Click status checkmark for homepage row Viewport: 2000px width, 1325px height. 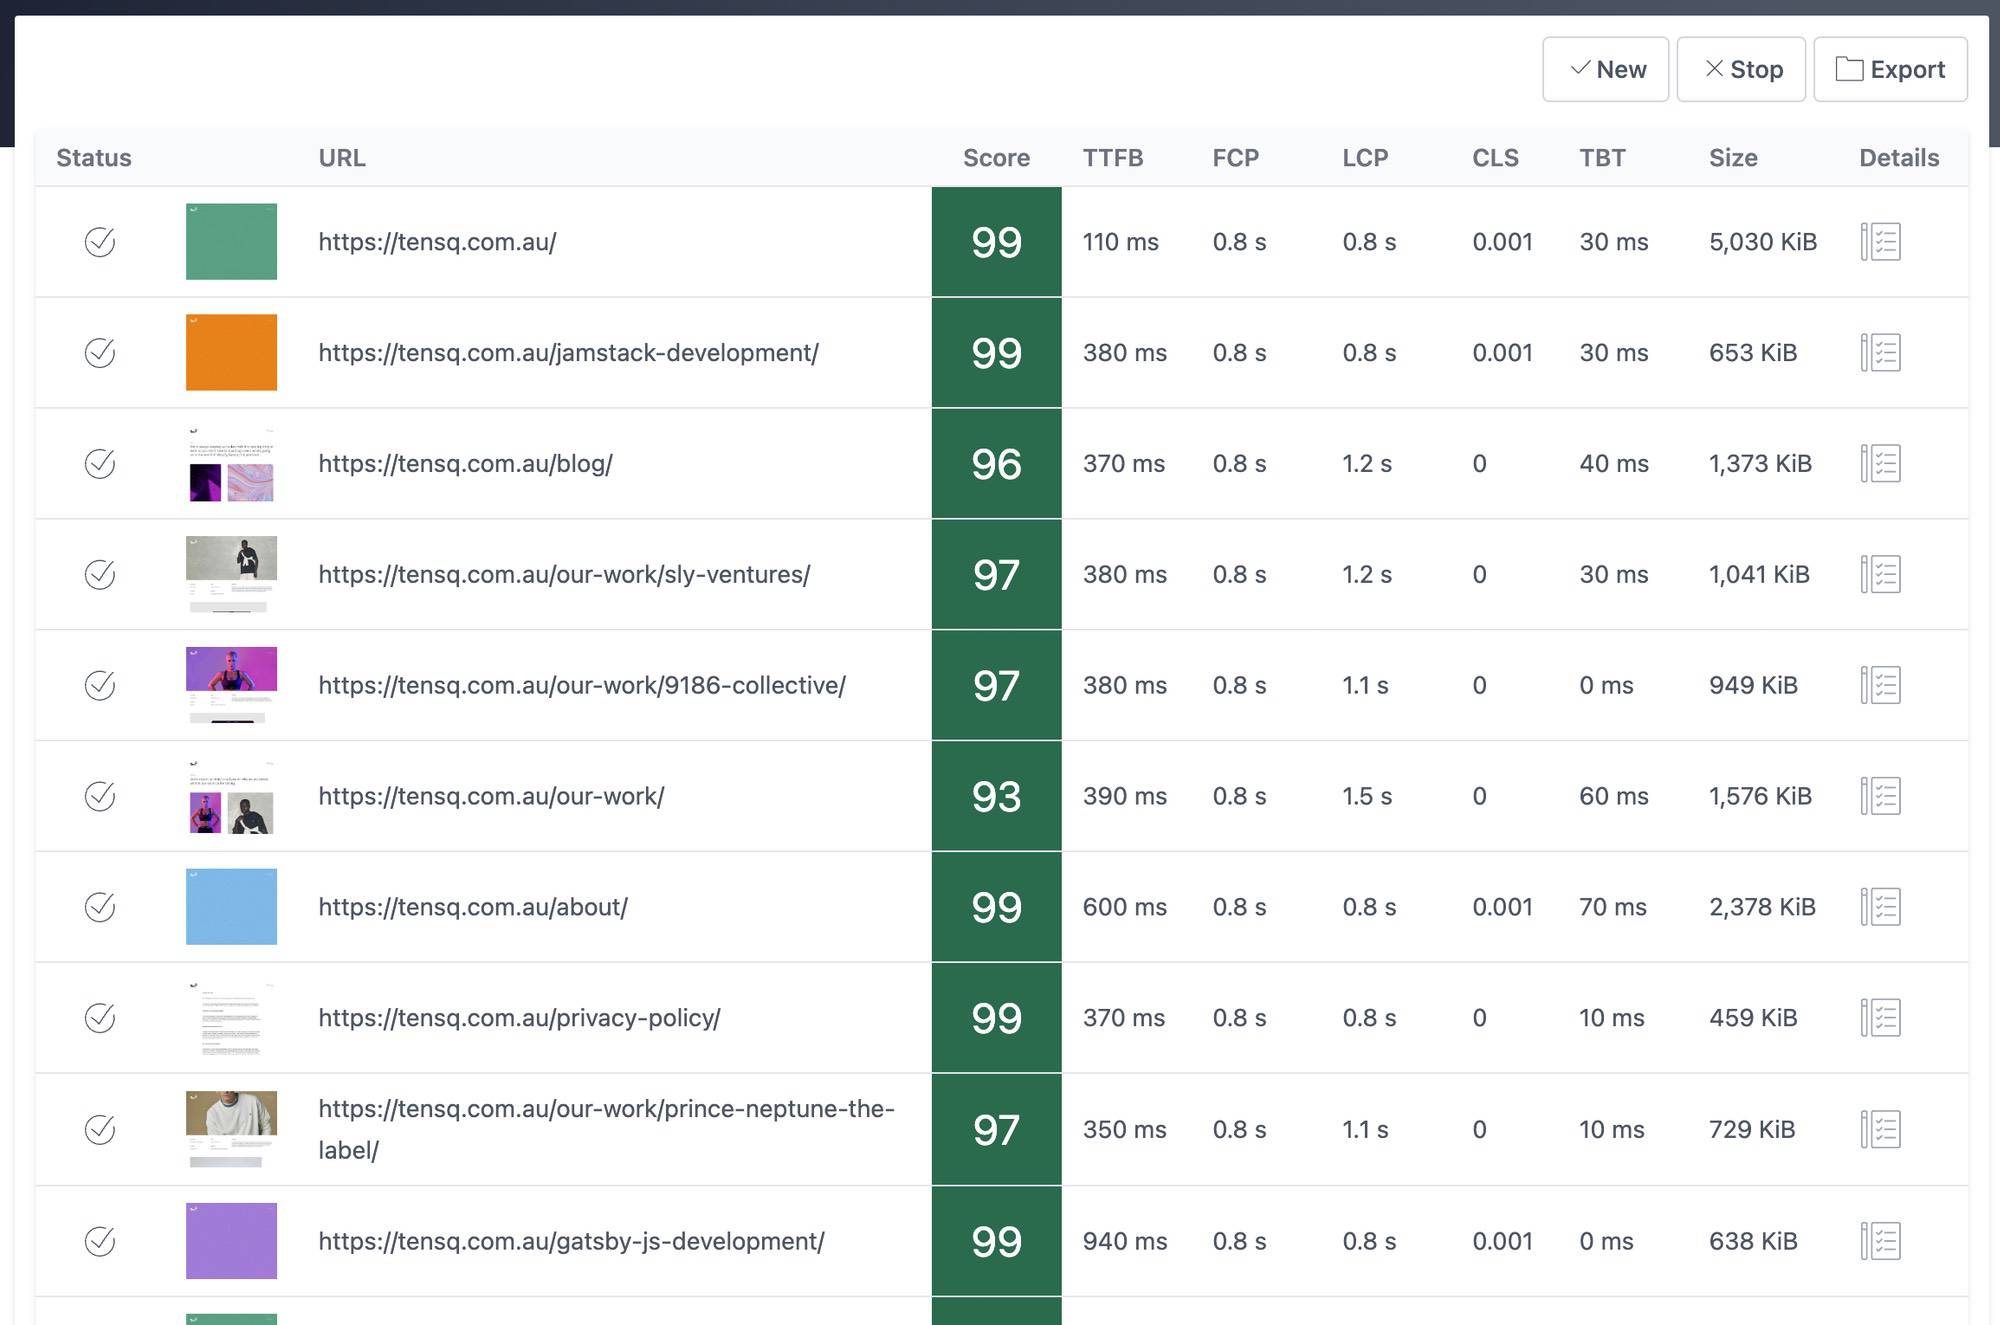(100, 242)
